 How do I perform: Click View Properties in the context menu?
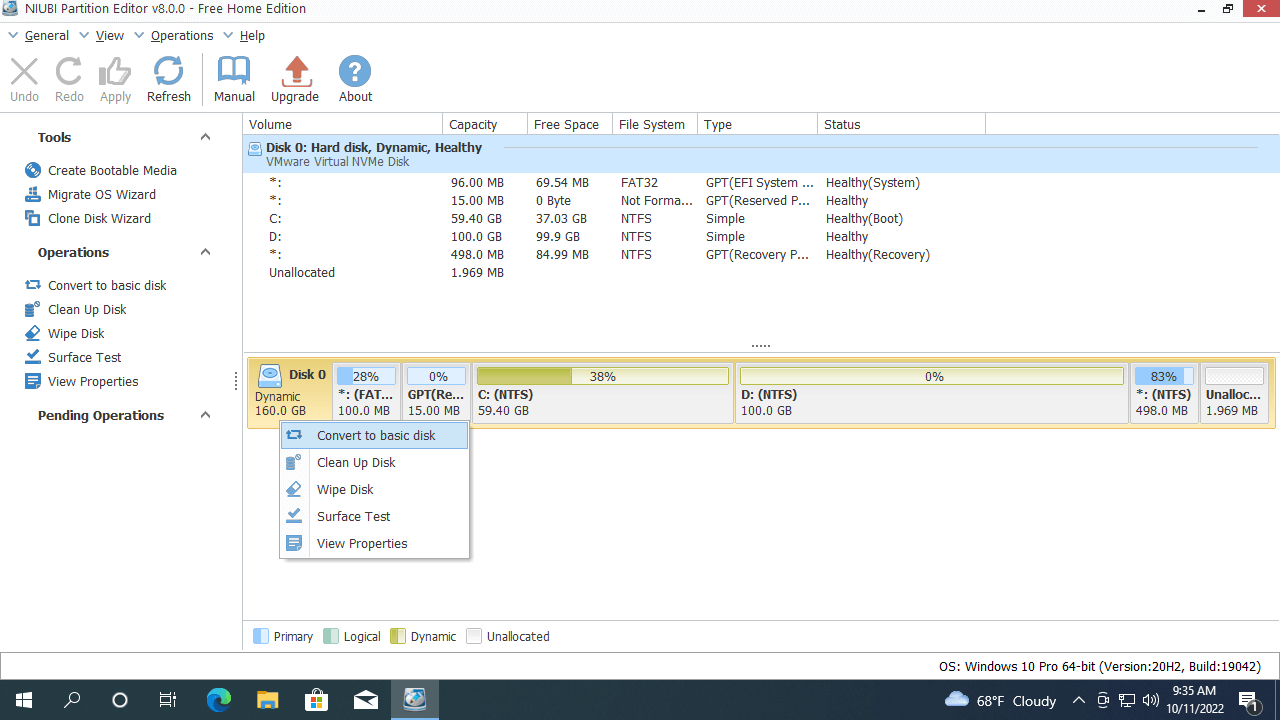click(362, 543)
